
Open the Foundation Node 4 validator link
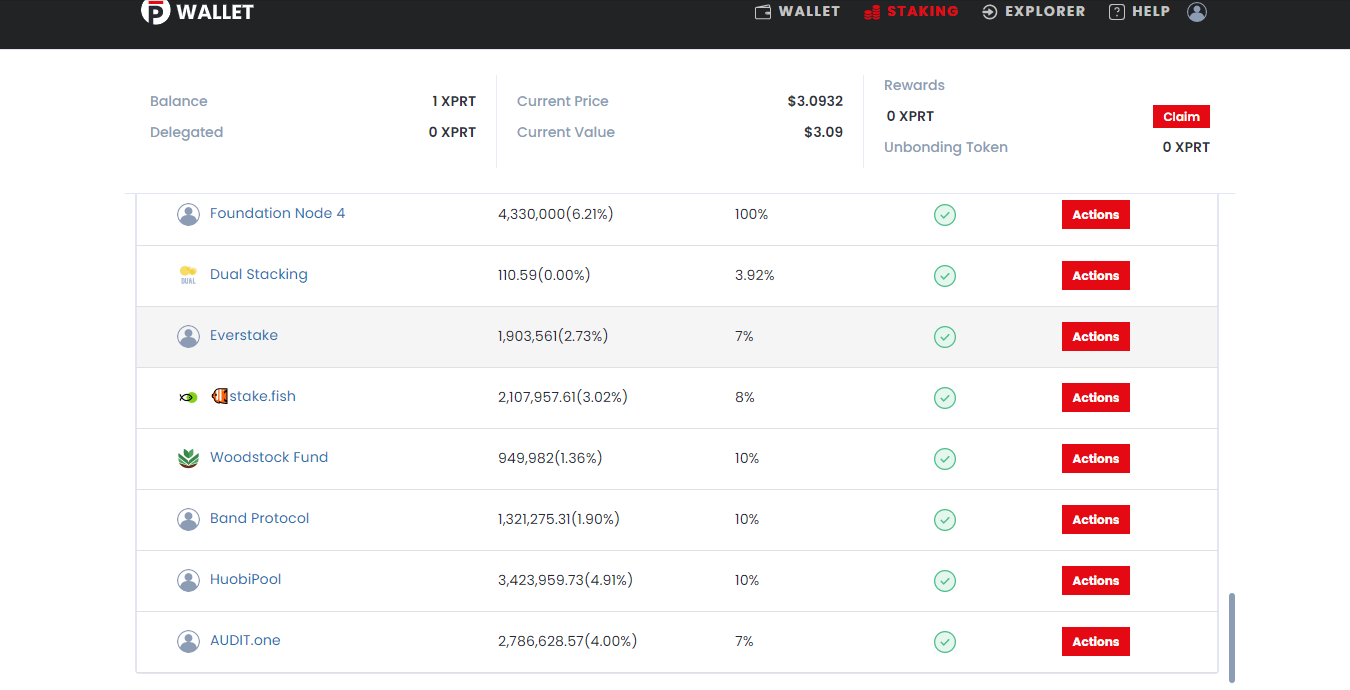point(277,213)
